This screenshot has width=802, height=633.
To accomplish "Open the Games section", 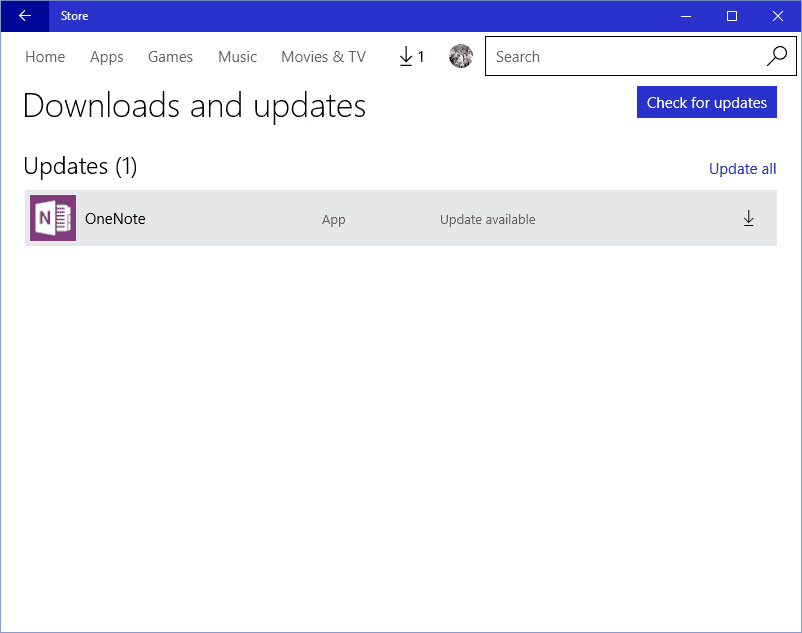I will [170, 57].
